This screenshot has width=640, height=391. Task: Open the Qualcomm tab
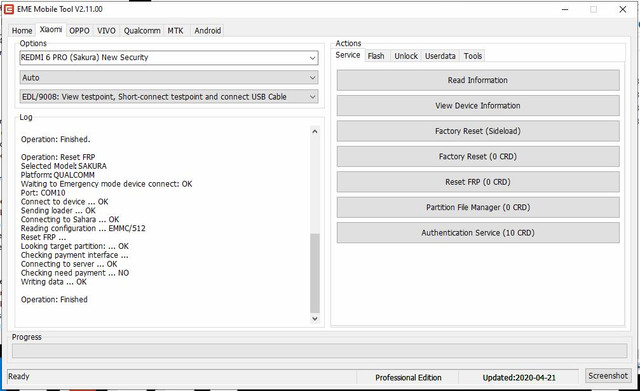pos(142,31)
